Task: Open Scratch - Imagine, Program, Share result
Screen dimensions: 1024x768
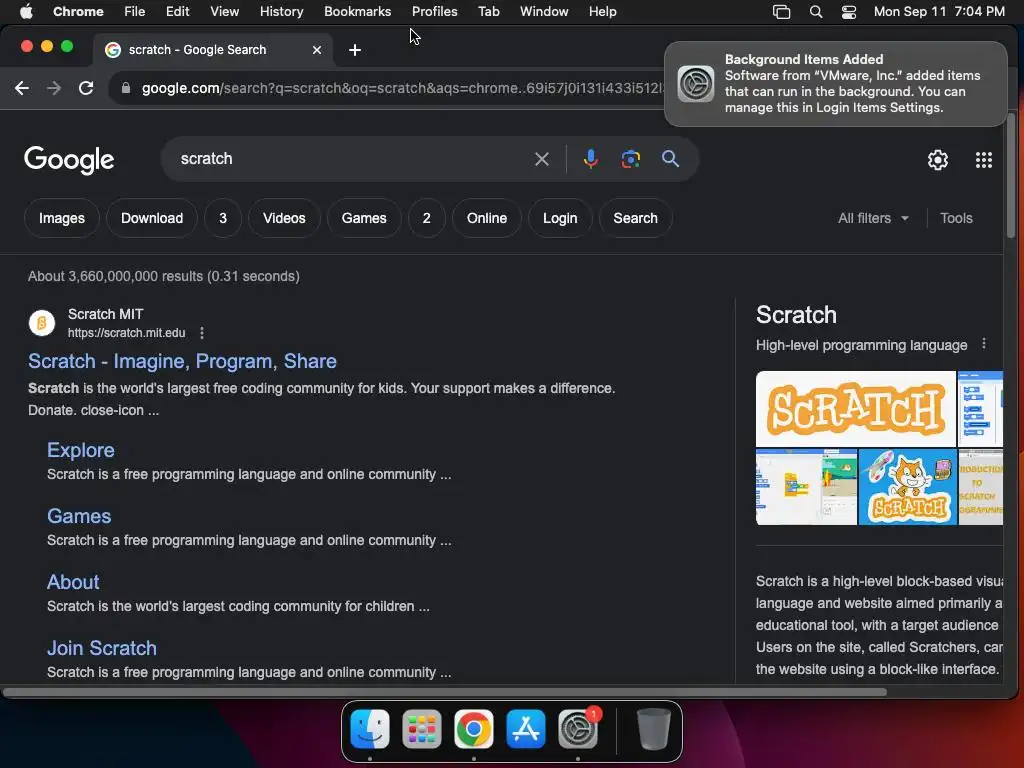Action: tap(182, 361)
